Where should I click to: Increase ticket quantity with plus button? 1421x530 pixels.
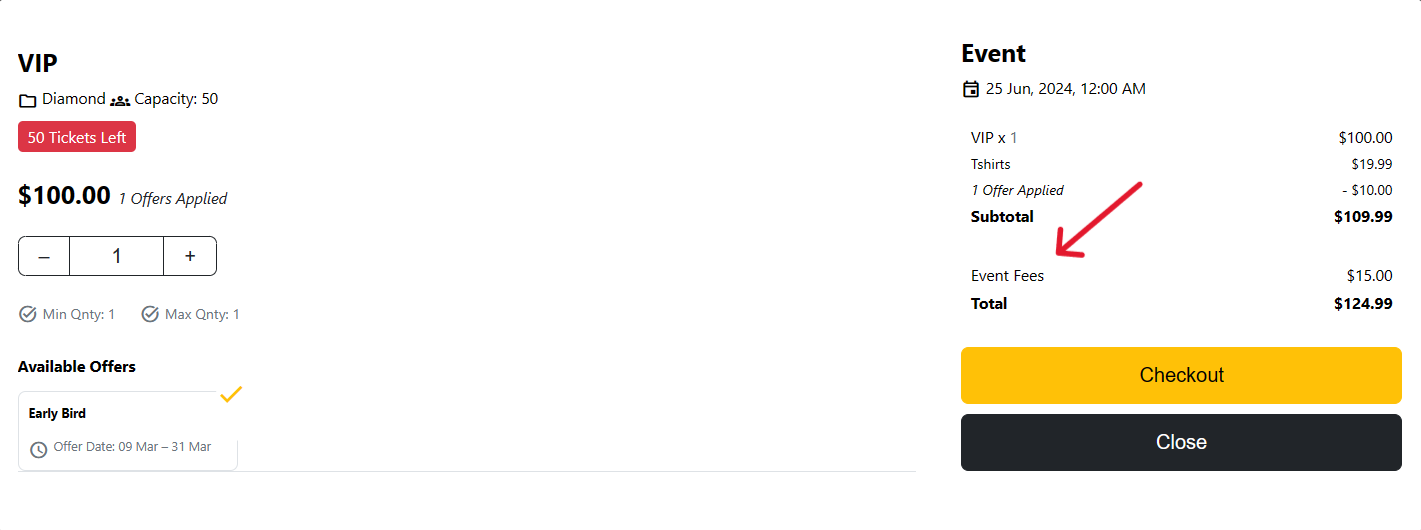pos(190,256)
